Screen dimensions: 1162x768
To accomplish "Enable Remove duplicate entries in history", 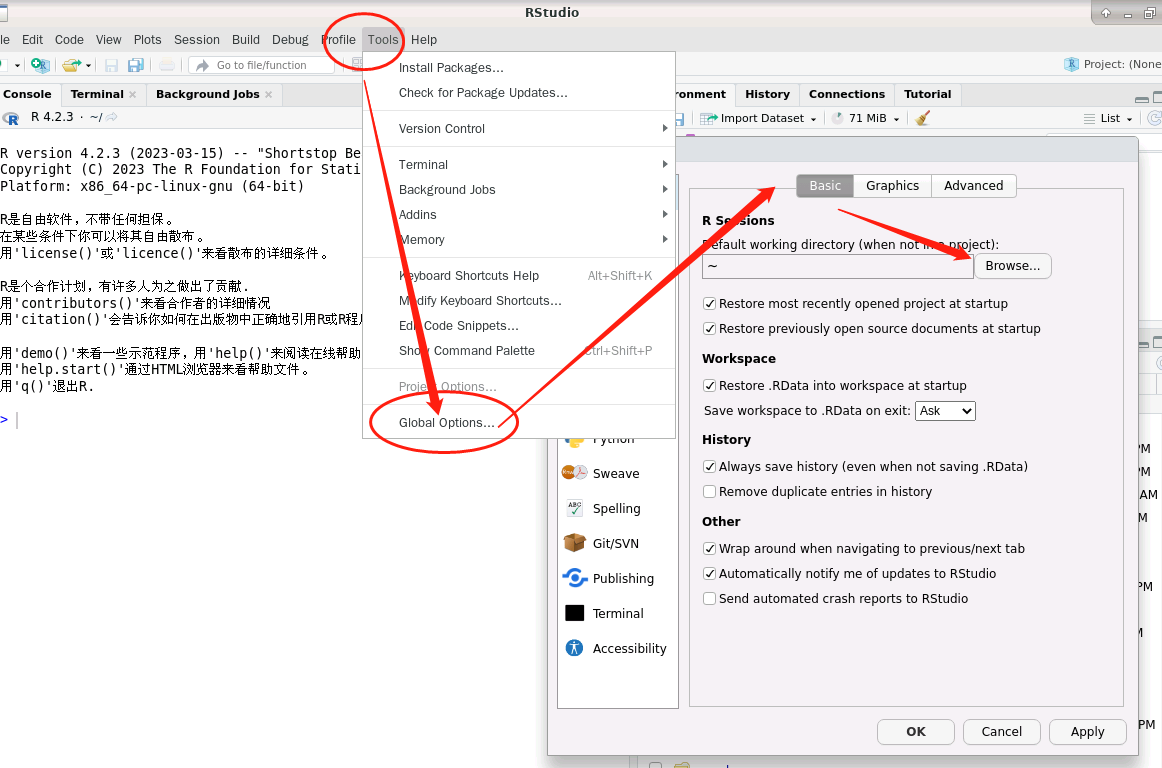I will point(709,491).
